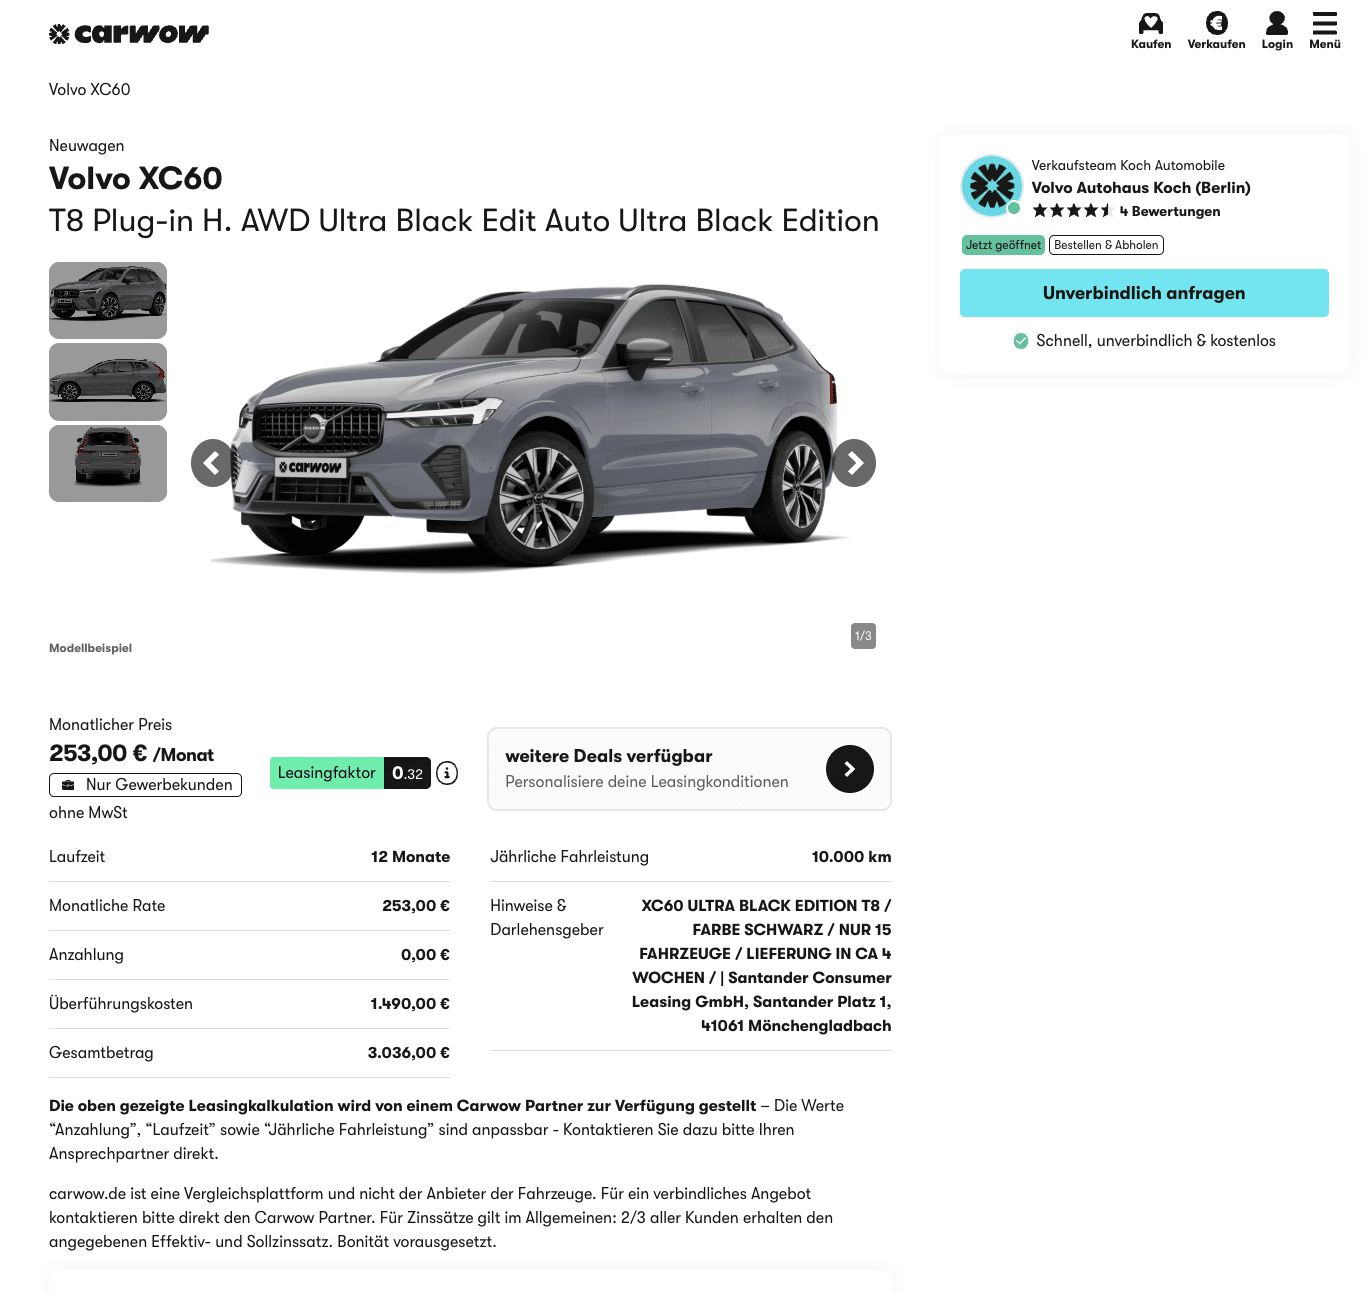Go to carwow logo homepage

pos(129,34)
